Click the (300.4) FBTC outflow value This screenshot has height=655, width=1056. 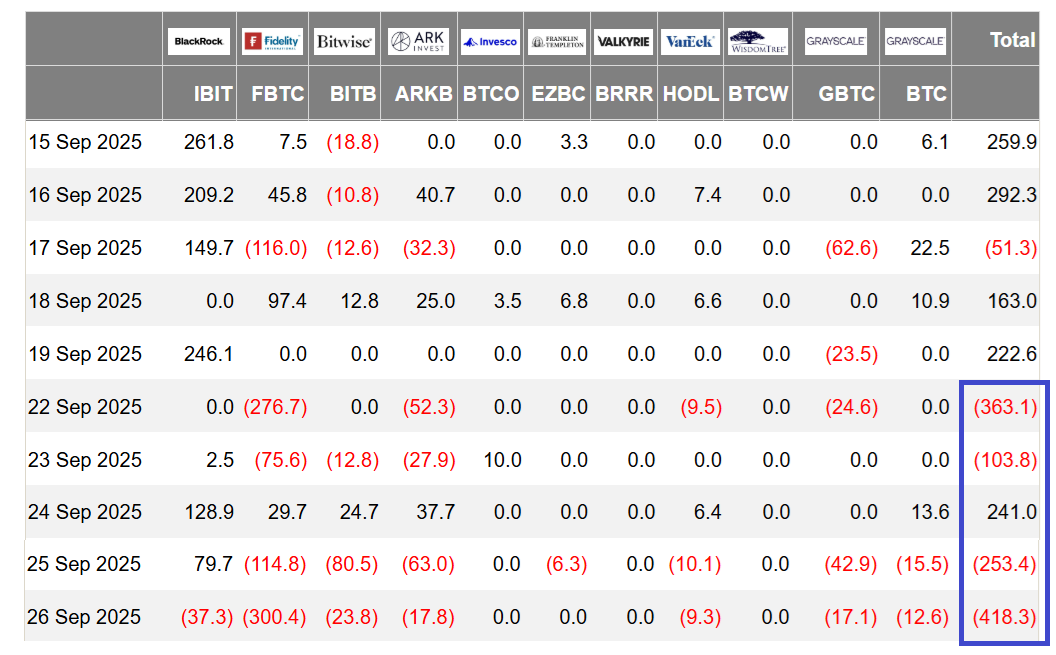coord(275,617)
